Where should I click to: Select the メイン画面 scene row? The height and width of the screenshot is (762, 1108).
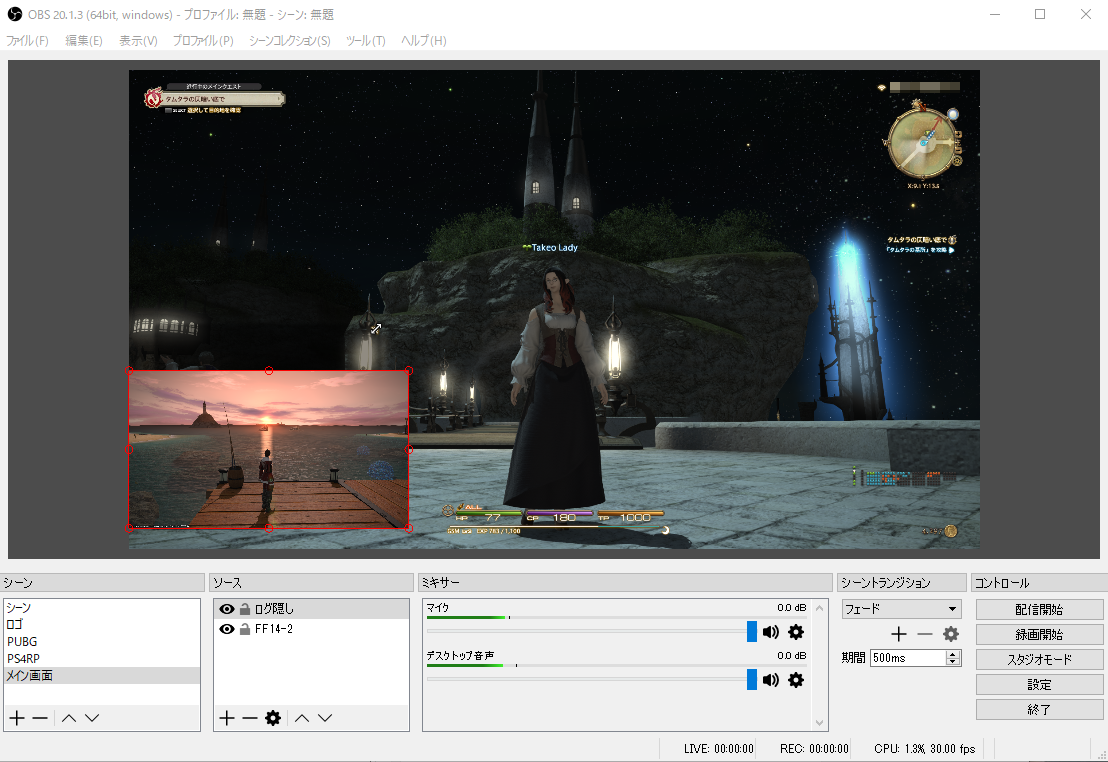tap(102, 675)
